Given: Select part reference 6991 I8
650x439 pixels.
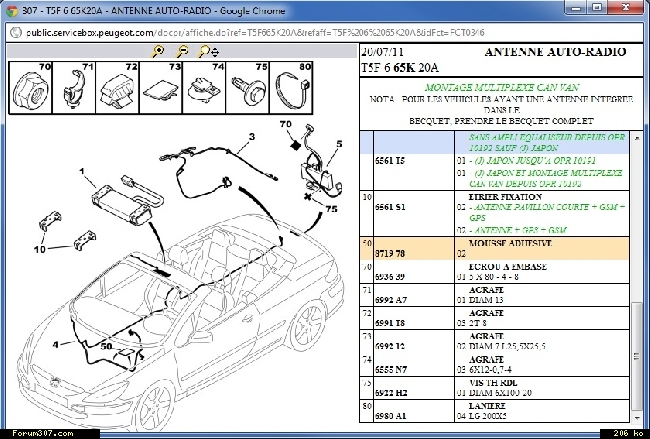Looking at the screenshot, I should tap(390, 323).
